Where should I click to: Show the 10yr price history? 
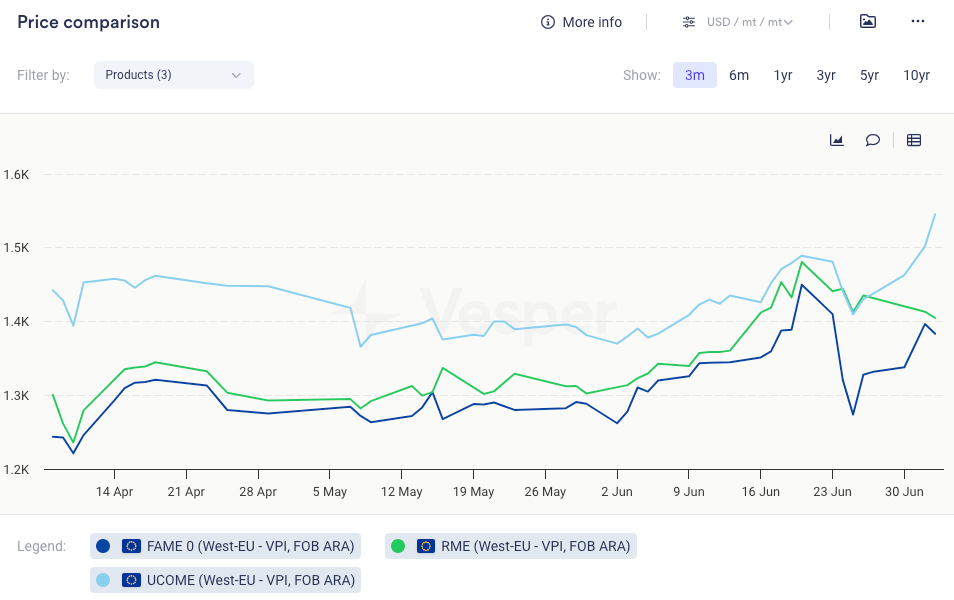coord(916,75)
